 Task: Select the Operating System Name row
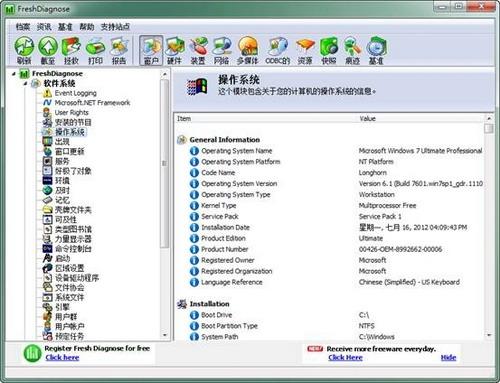tap(336, 151)
